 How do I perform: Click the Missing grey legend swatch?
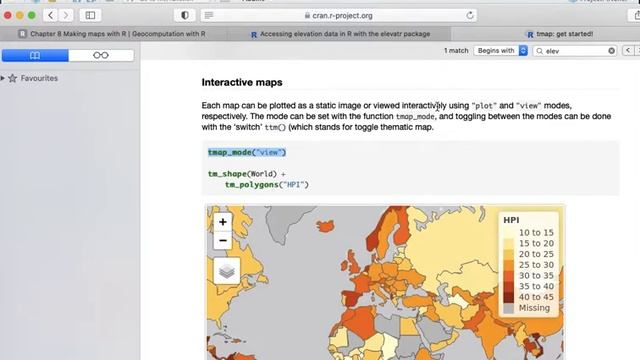pyautogui.click(x=509, y=308)
